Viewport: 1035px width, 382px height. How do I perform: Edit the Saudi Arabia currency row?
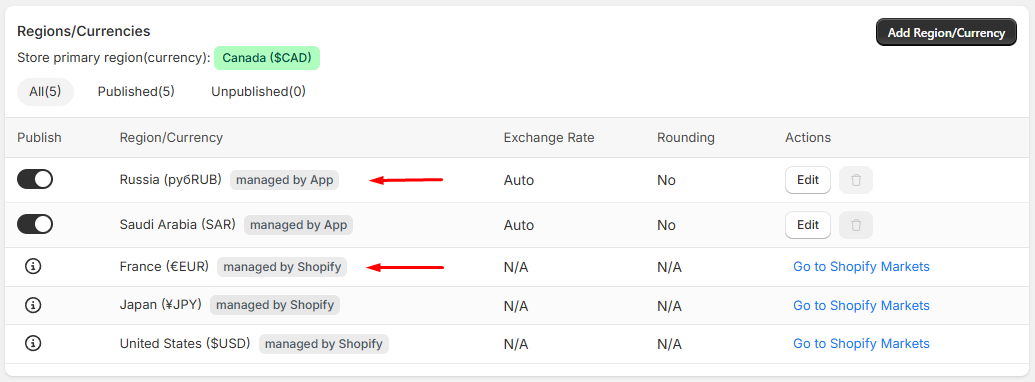808,225
